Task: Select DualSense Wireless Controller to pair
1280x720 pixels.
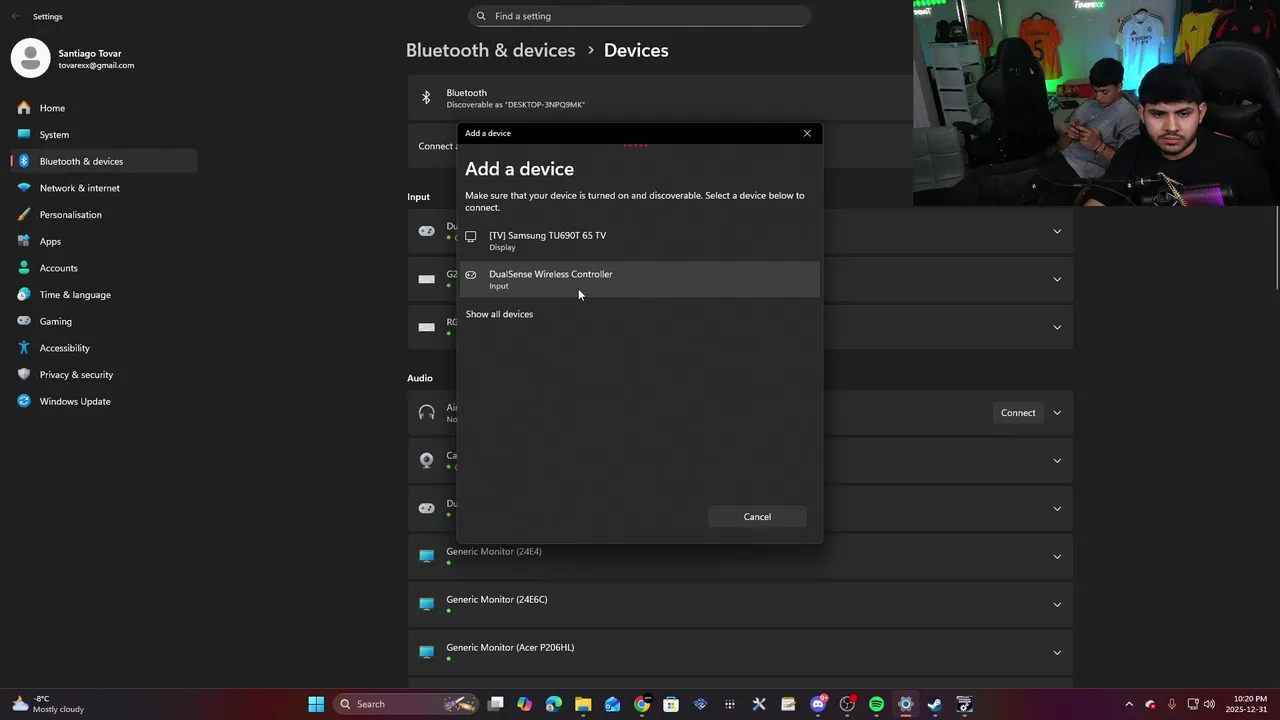Action: [x=640, y=279]
